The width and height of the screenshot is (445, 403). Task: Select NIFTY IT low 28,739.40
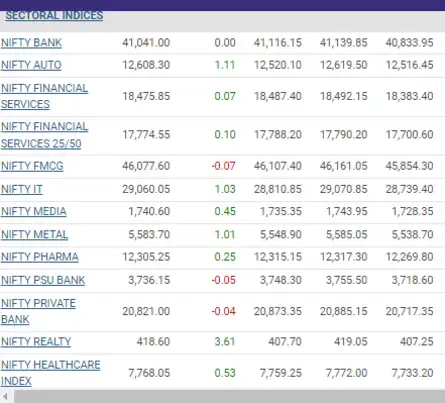point(410,189)
